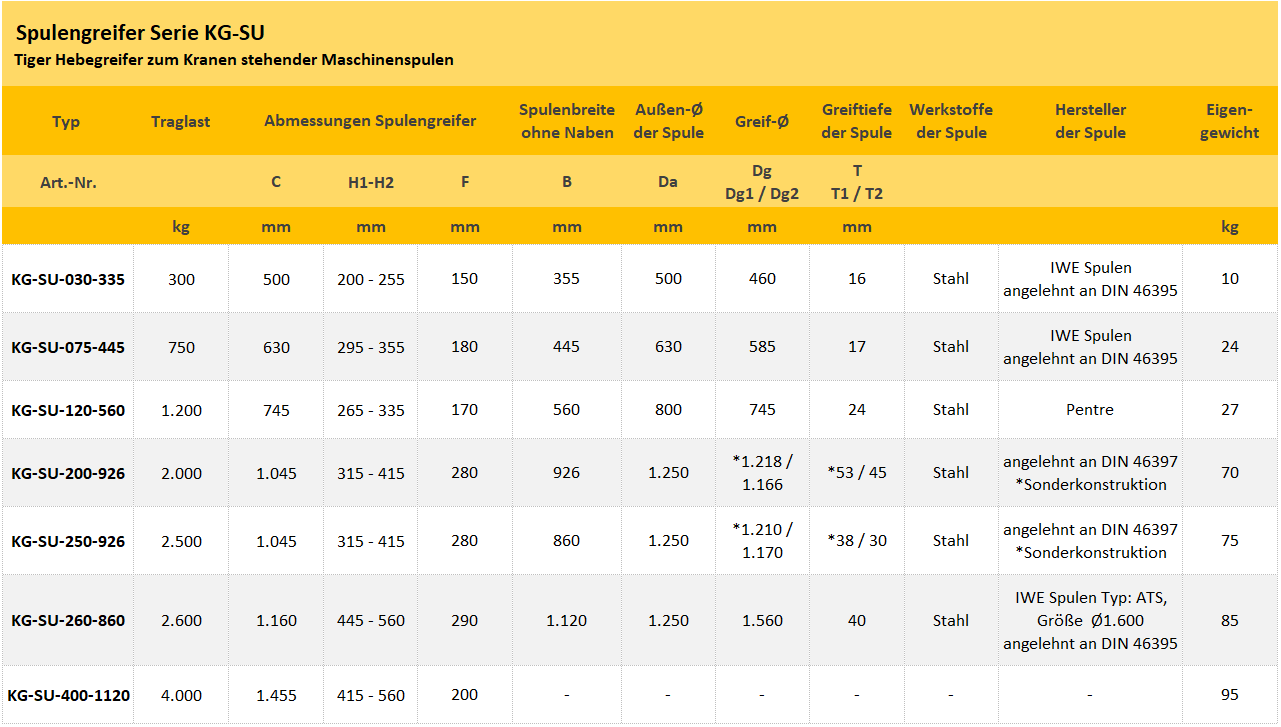Click the KG-SU-030-335 article number
This screenshot has width=1281, height=727.
coord(68,279)
